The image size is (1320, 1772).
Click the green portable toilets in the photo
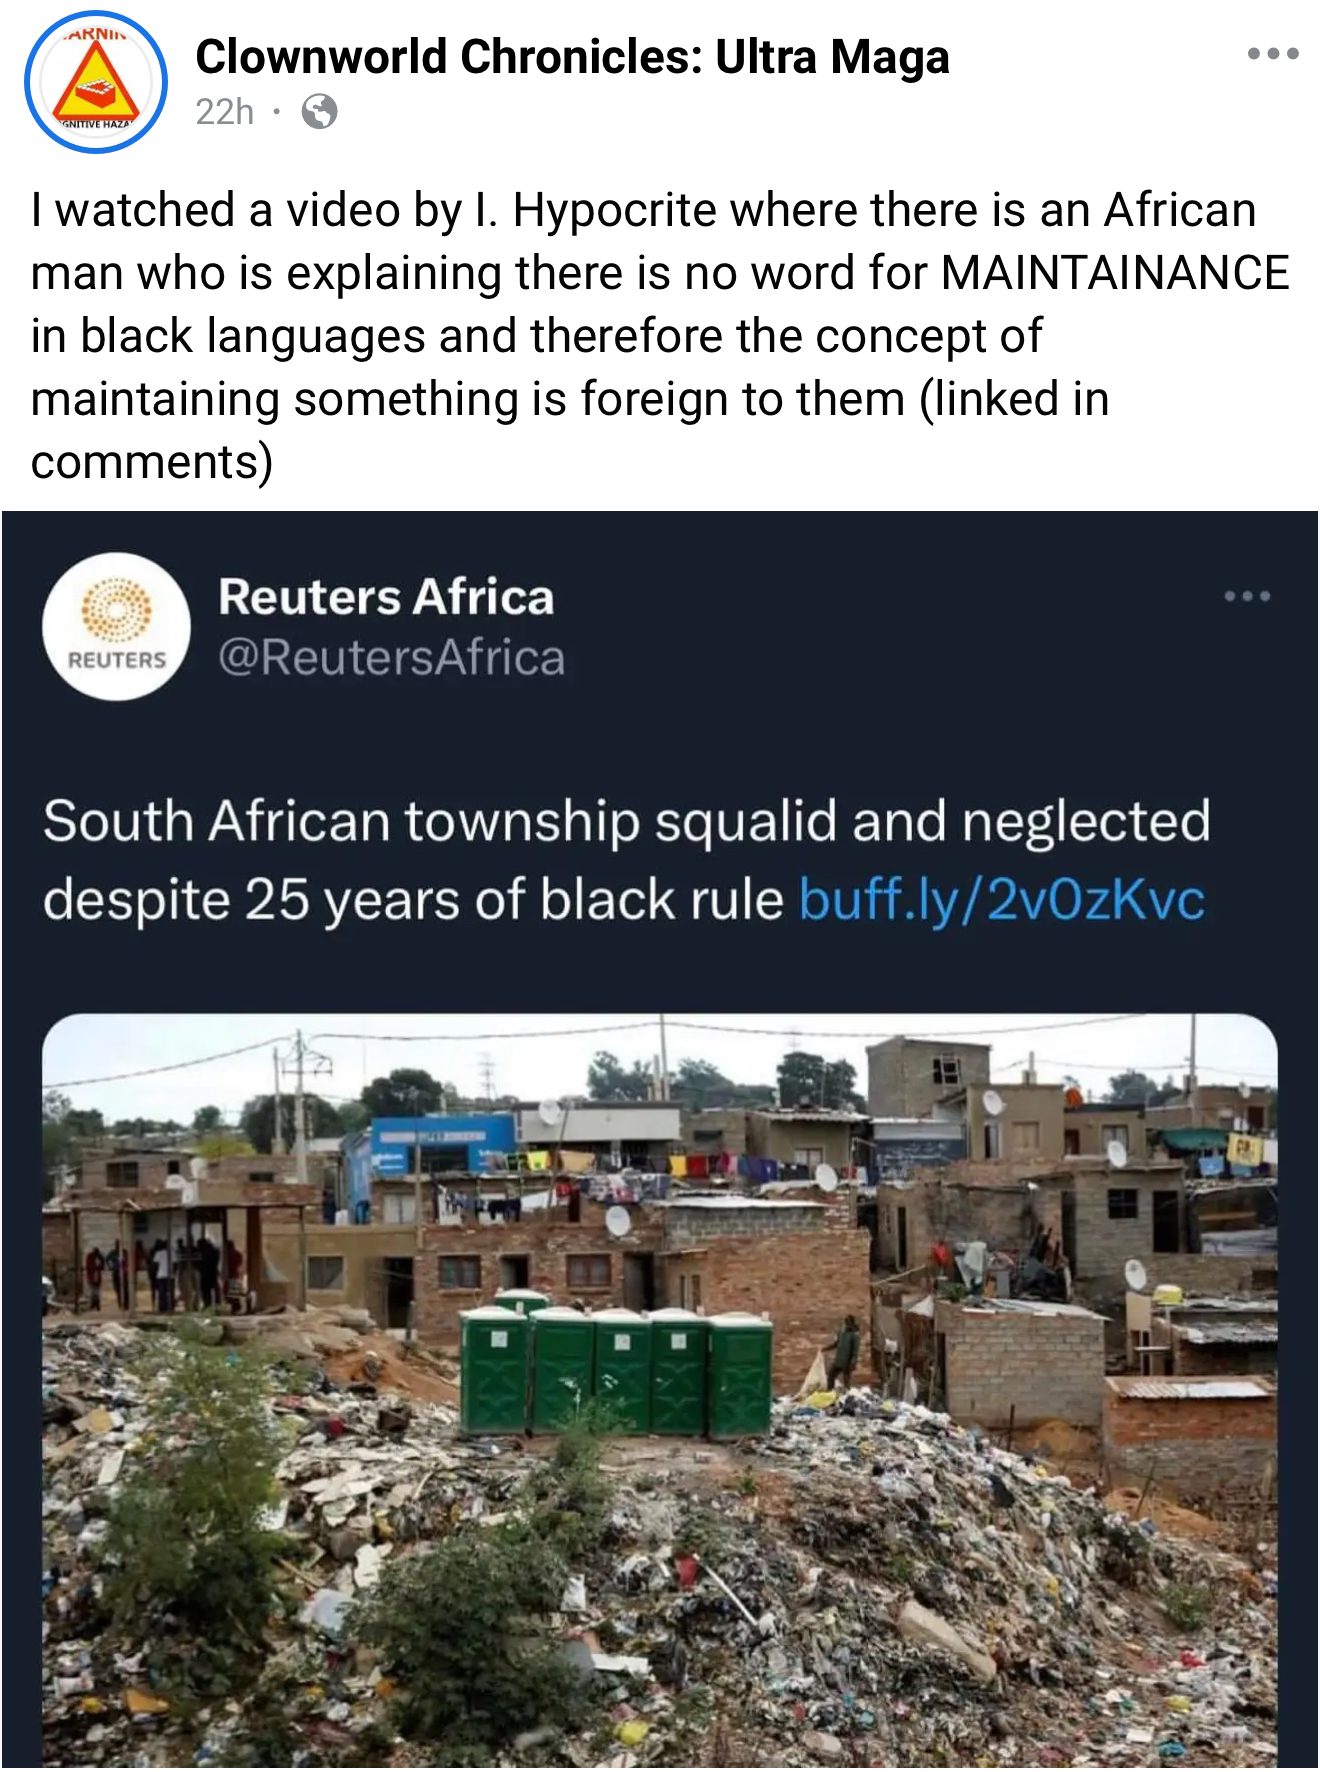click(615, 1370)
